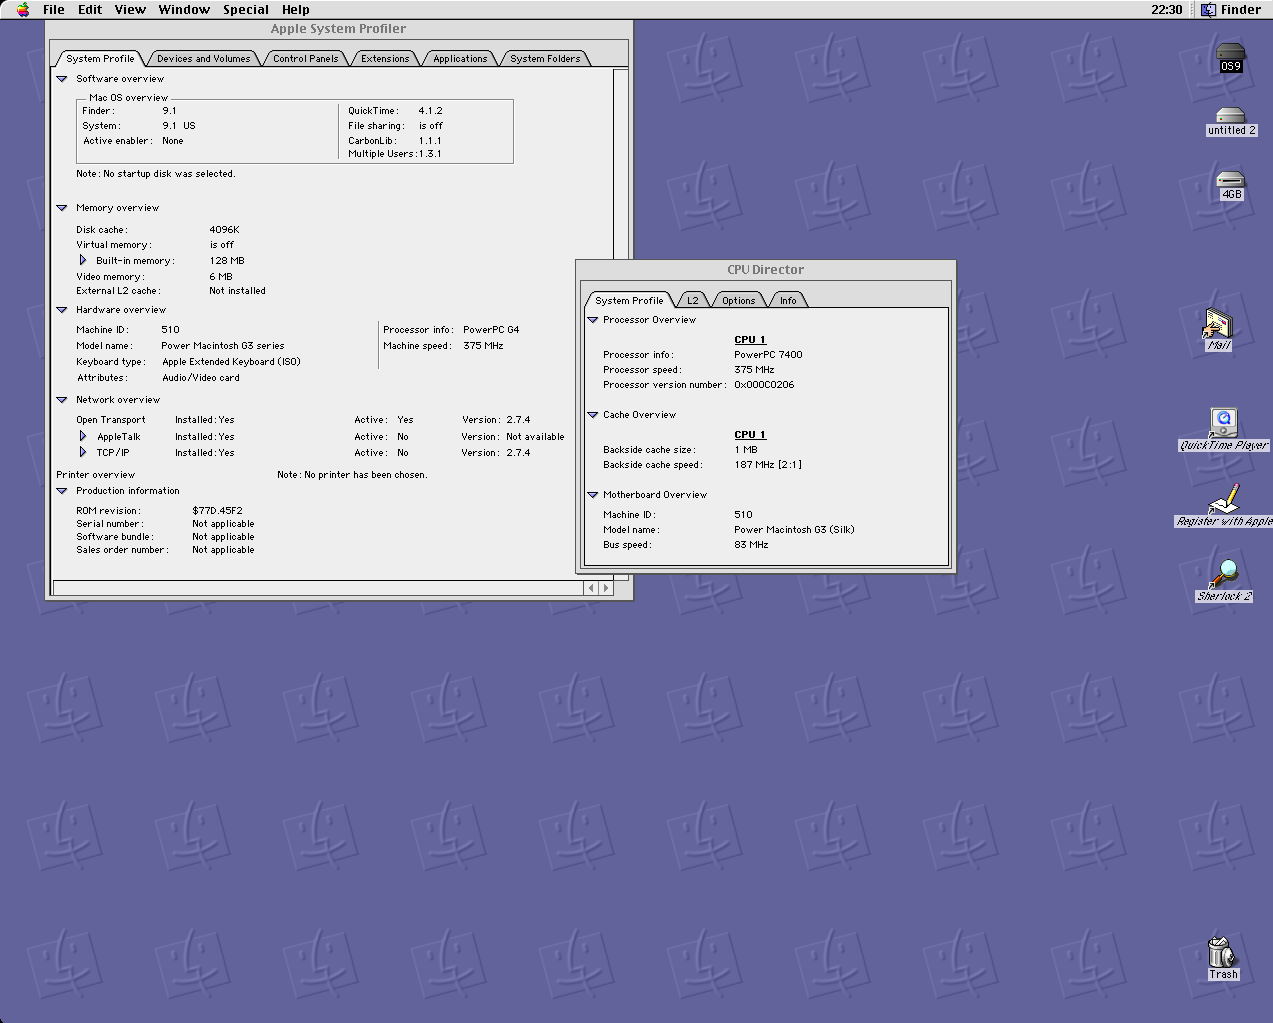
Task: Click built-in memory value '128 MB'
Action: tap(227, 261)
